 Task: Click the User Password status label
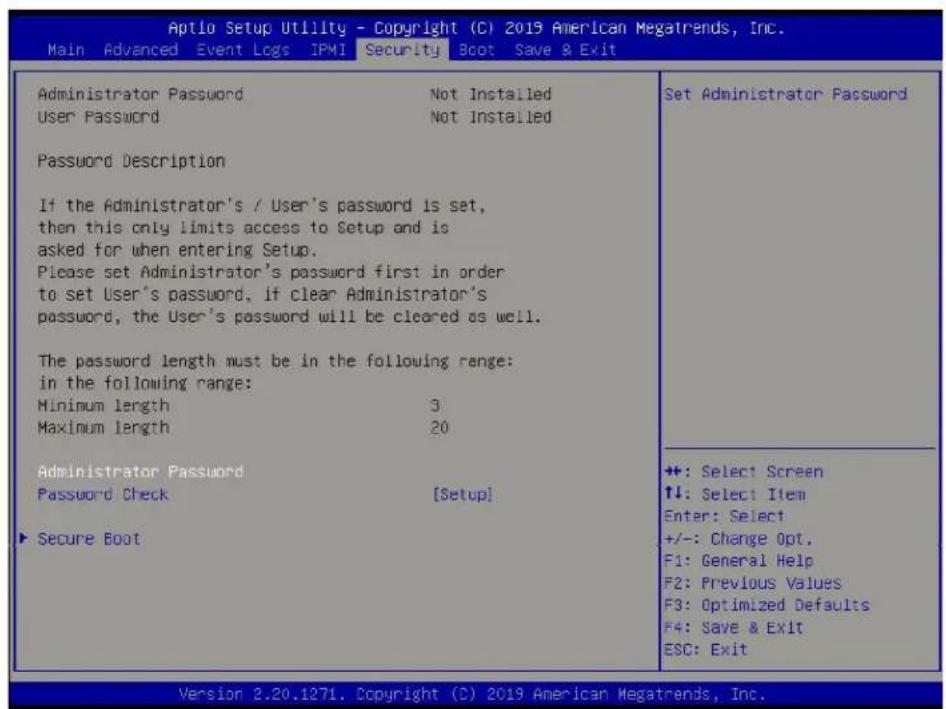click(98, 116)
